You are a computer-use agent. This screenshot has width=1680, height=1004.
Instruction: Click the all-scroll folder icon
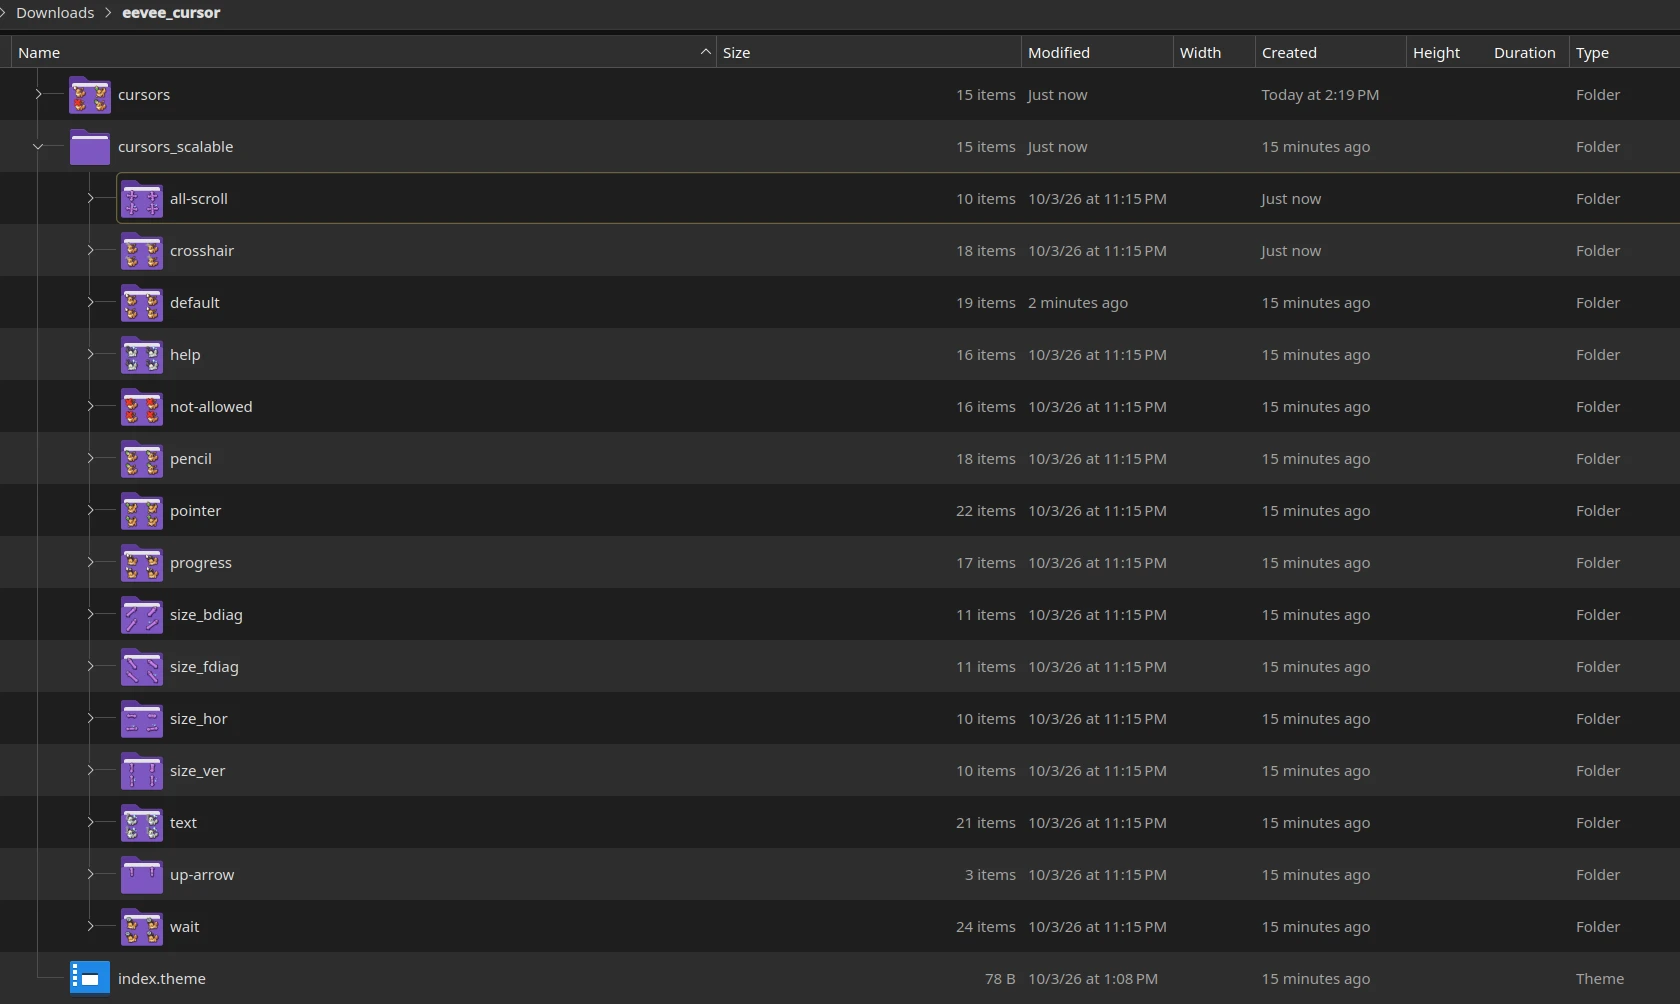[x=142, y=199]
